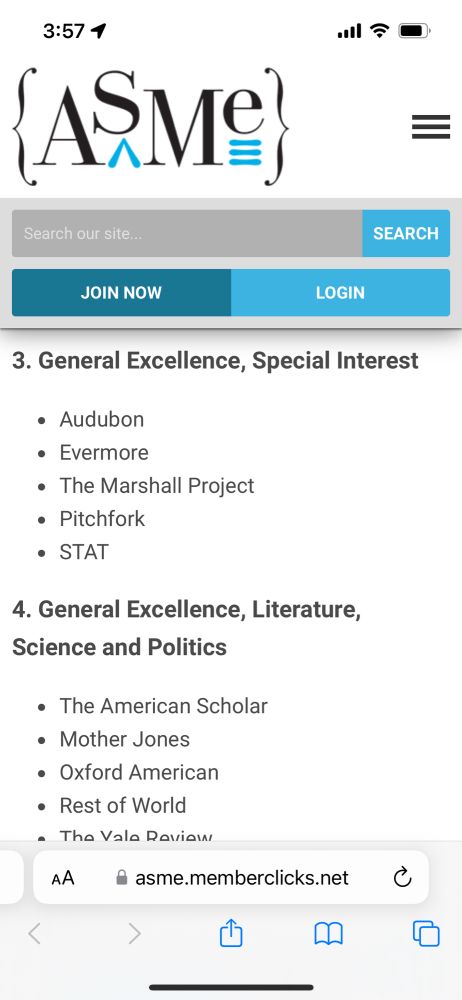Open the hamburger navigation menu
Viewport: 462px width, 1000px height.
pos(431,127)
